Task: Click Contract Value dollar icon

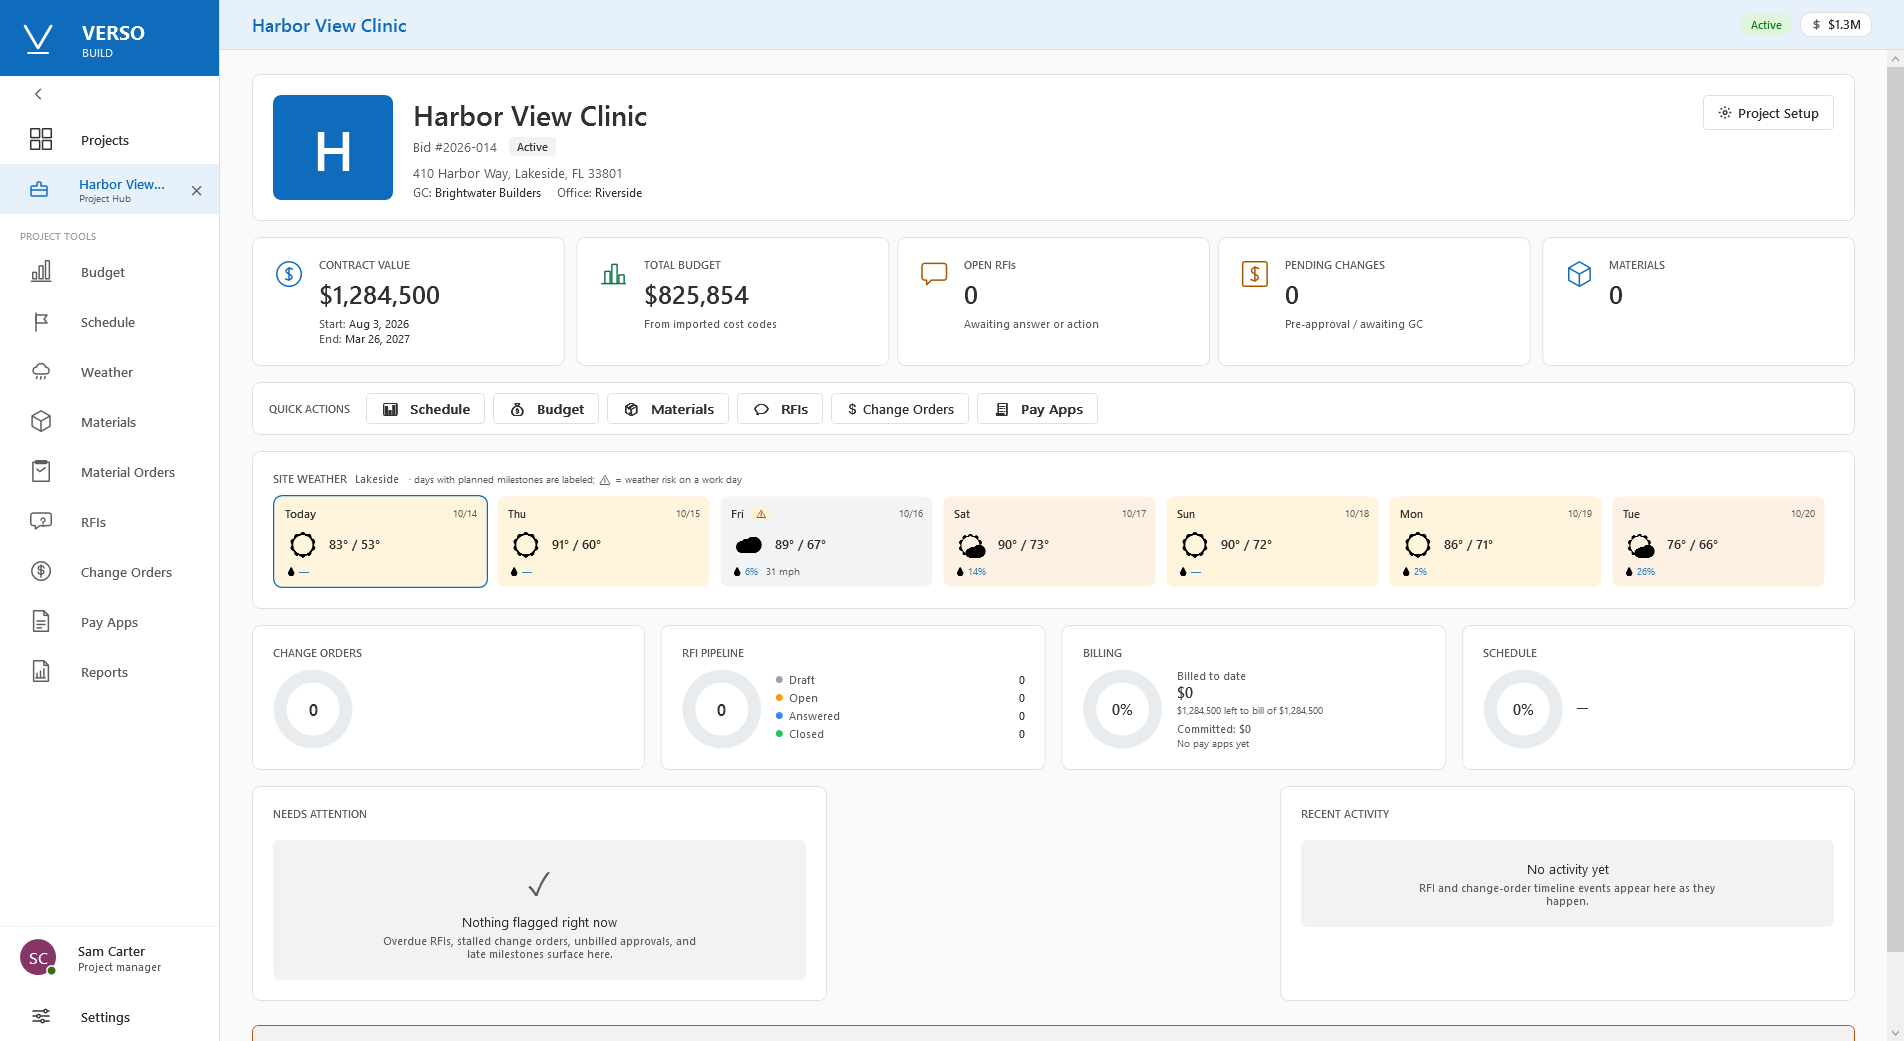Action: point(289,274)
